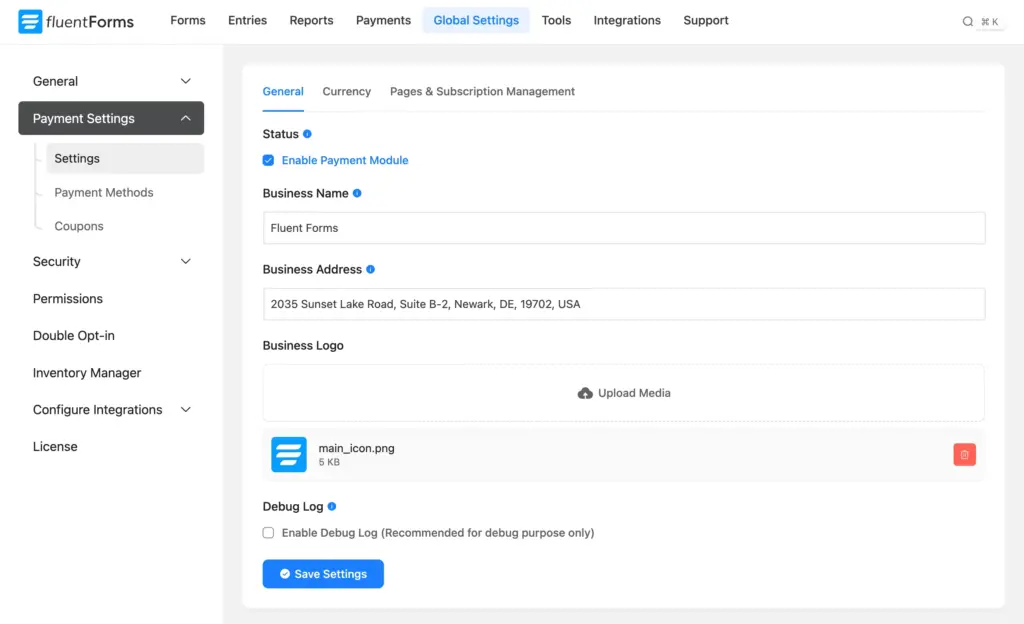Click the Debug Log info icon
Viewport: 1024px width, 624px height.
[x=330, y=506]
